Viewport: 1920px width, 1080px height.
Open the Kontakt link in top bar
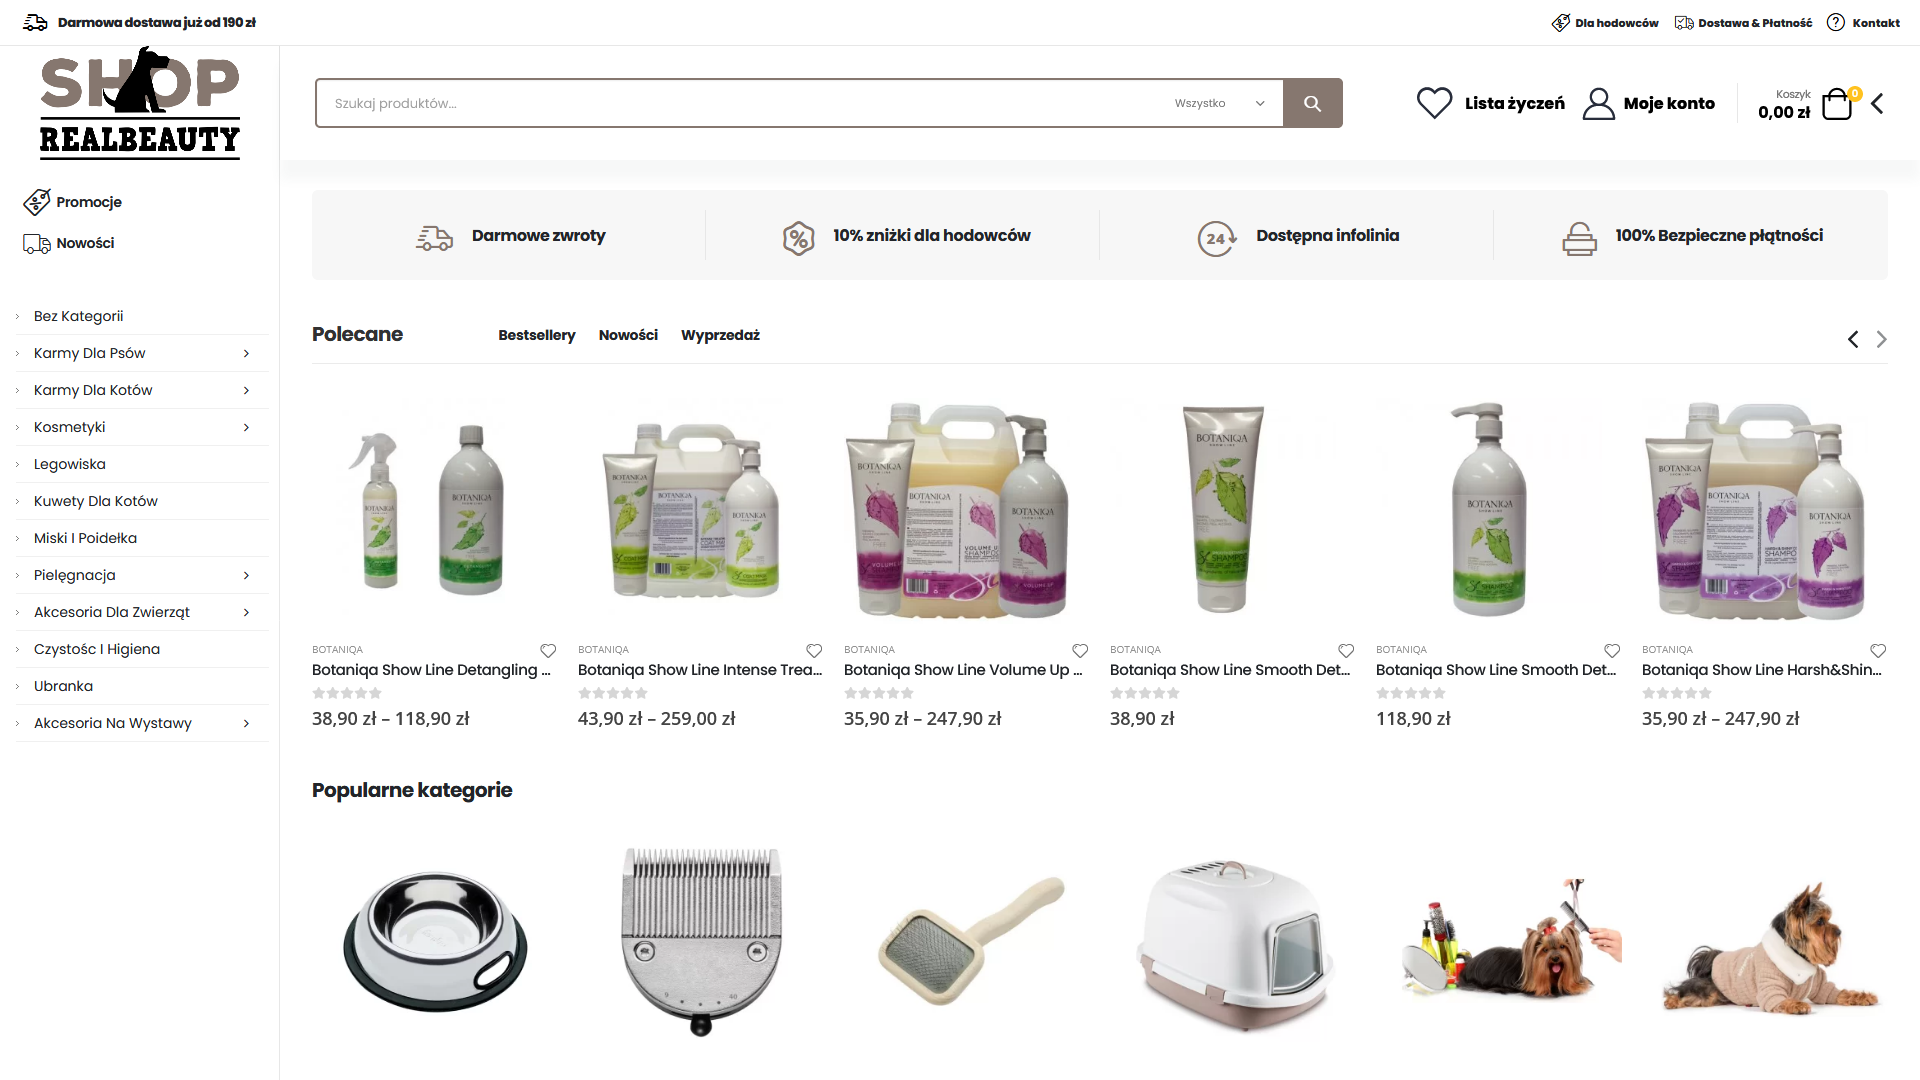tap(1863, 22)
